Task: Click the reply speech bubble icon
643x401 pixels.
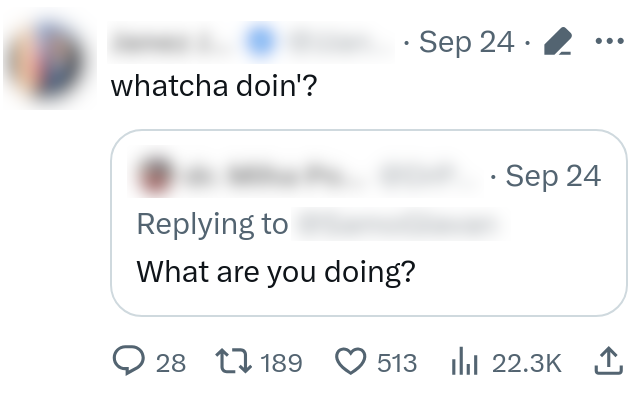Action: click(x=128, y=361)
